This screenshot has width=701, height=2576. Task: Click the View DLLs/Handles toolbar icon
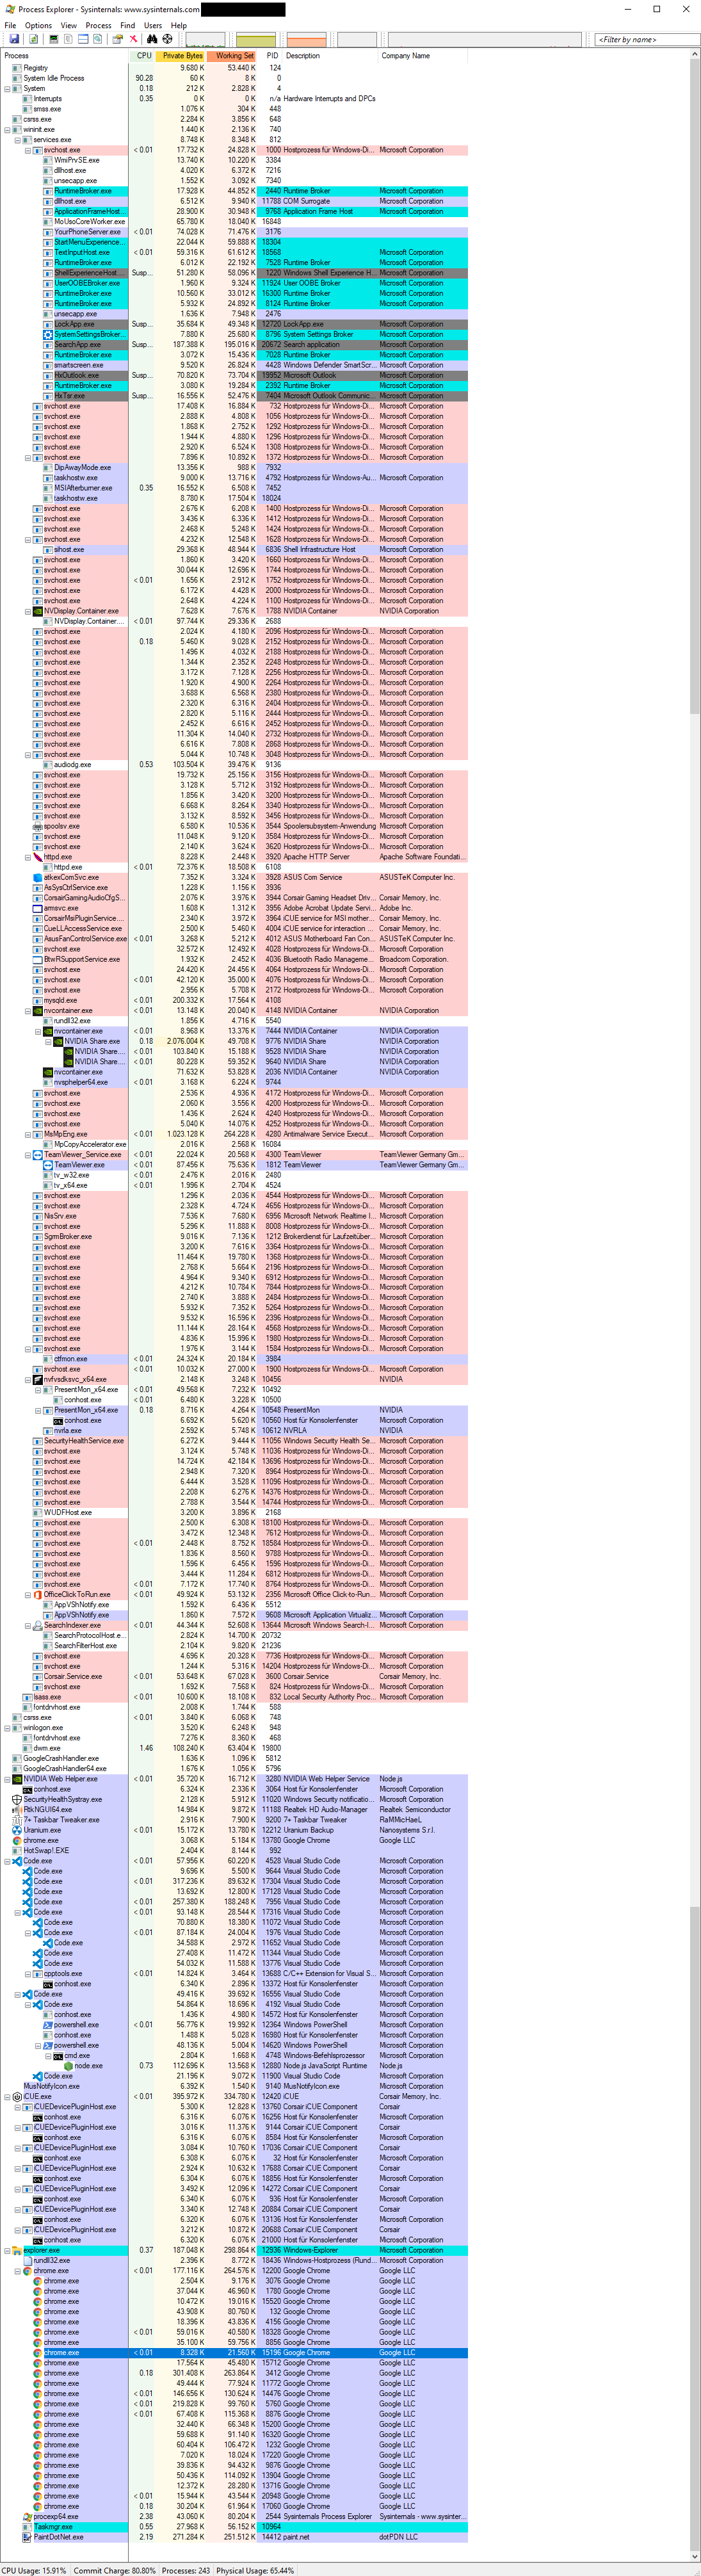[x=98, y=39]
